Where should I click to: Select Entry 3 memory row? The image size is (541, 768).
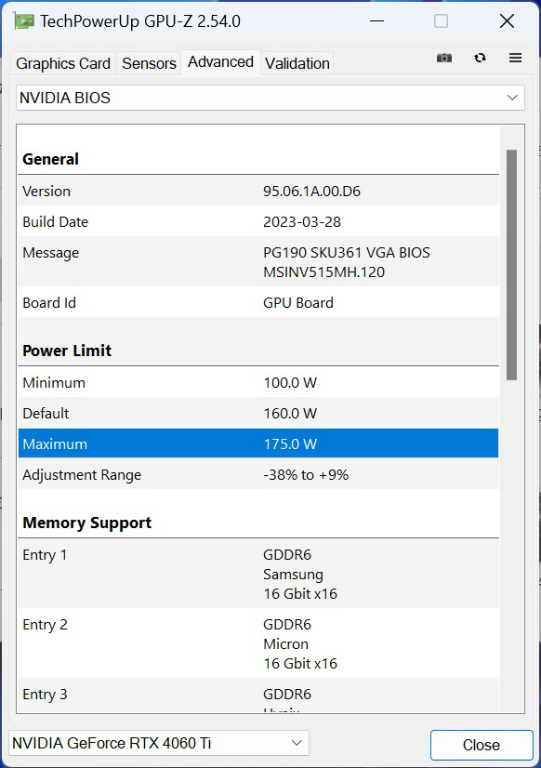pyautogui.click(x=258, y=696)
